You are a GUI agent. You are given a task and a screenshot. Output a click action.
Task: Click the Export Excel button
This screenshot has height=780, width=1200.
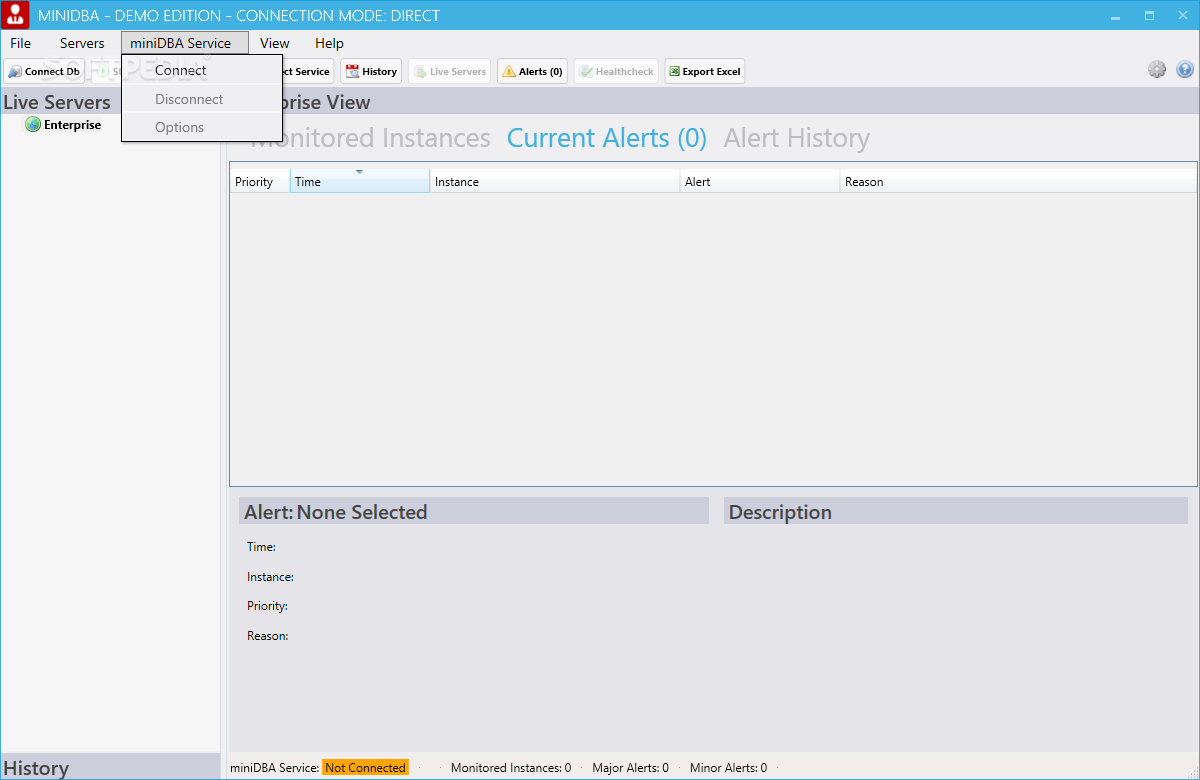[x=705, y=71]
